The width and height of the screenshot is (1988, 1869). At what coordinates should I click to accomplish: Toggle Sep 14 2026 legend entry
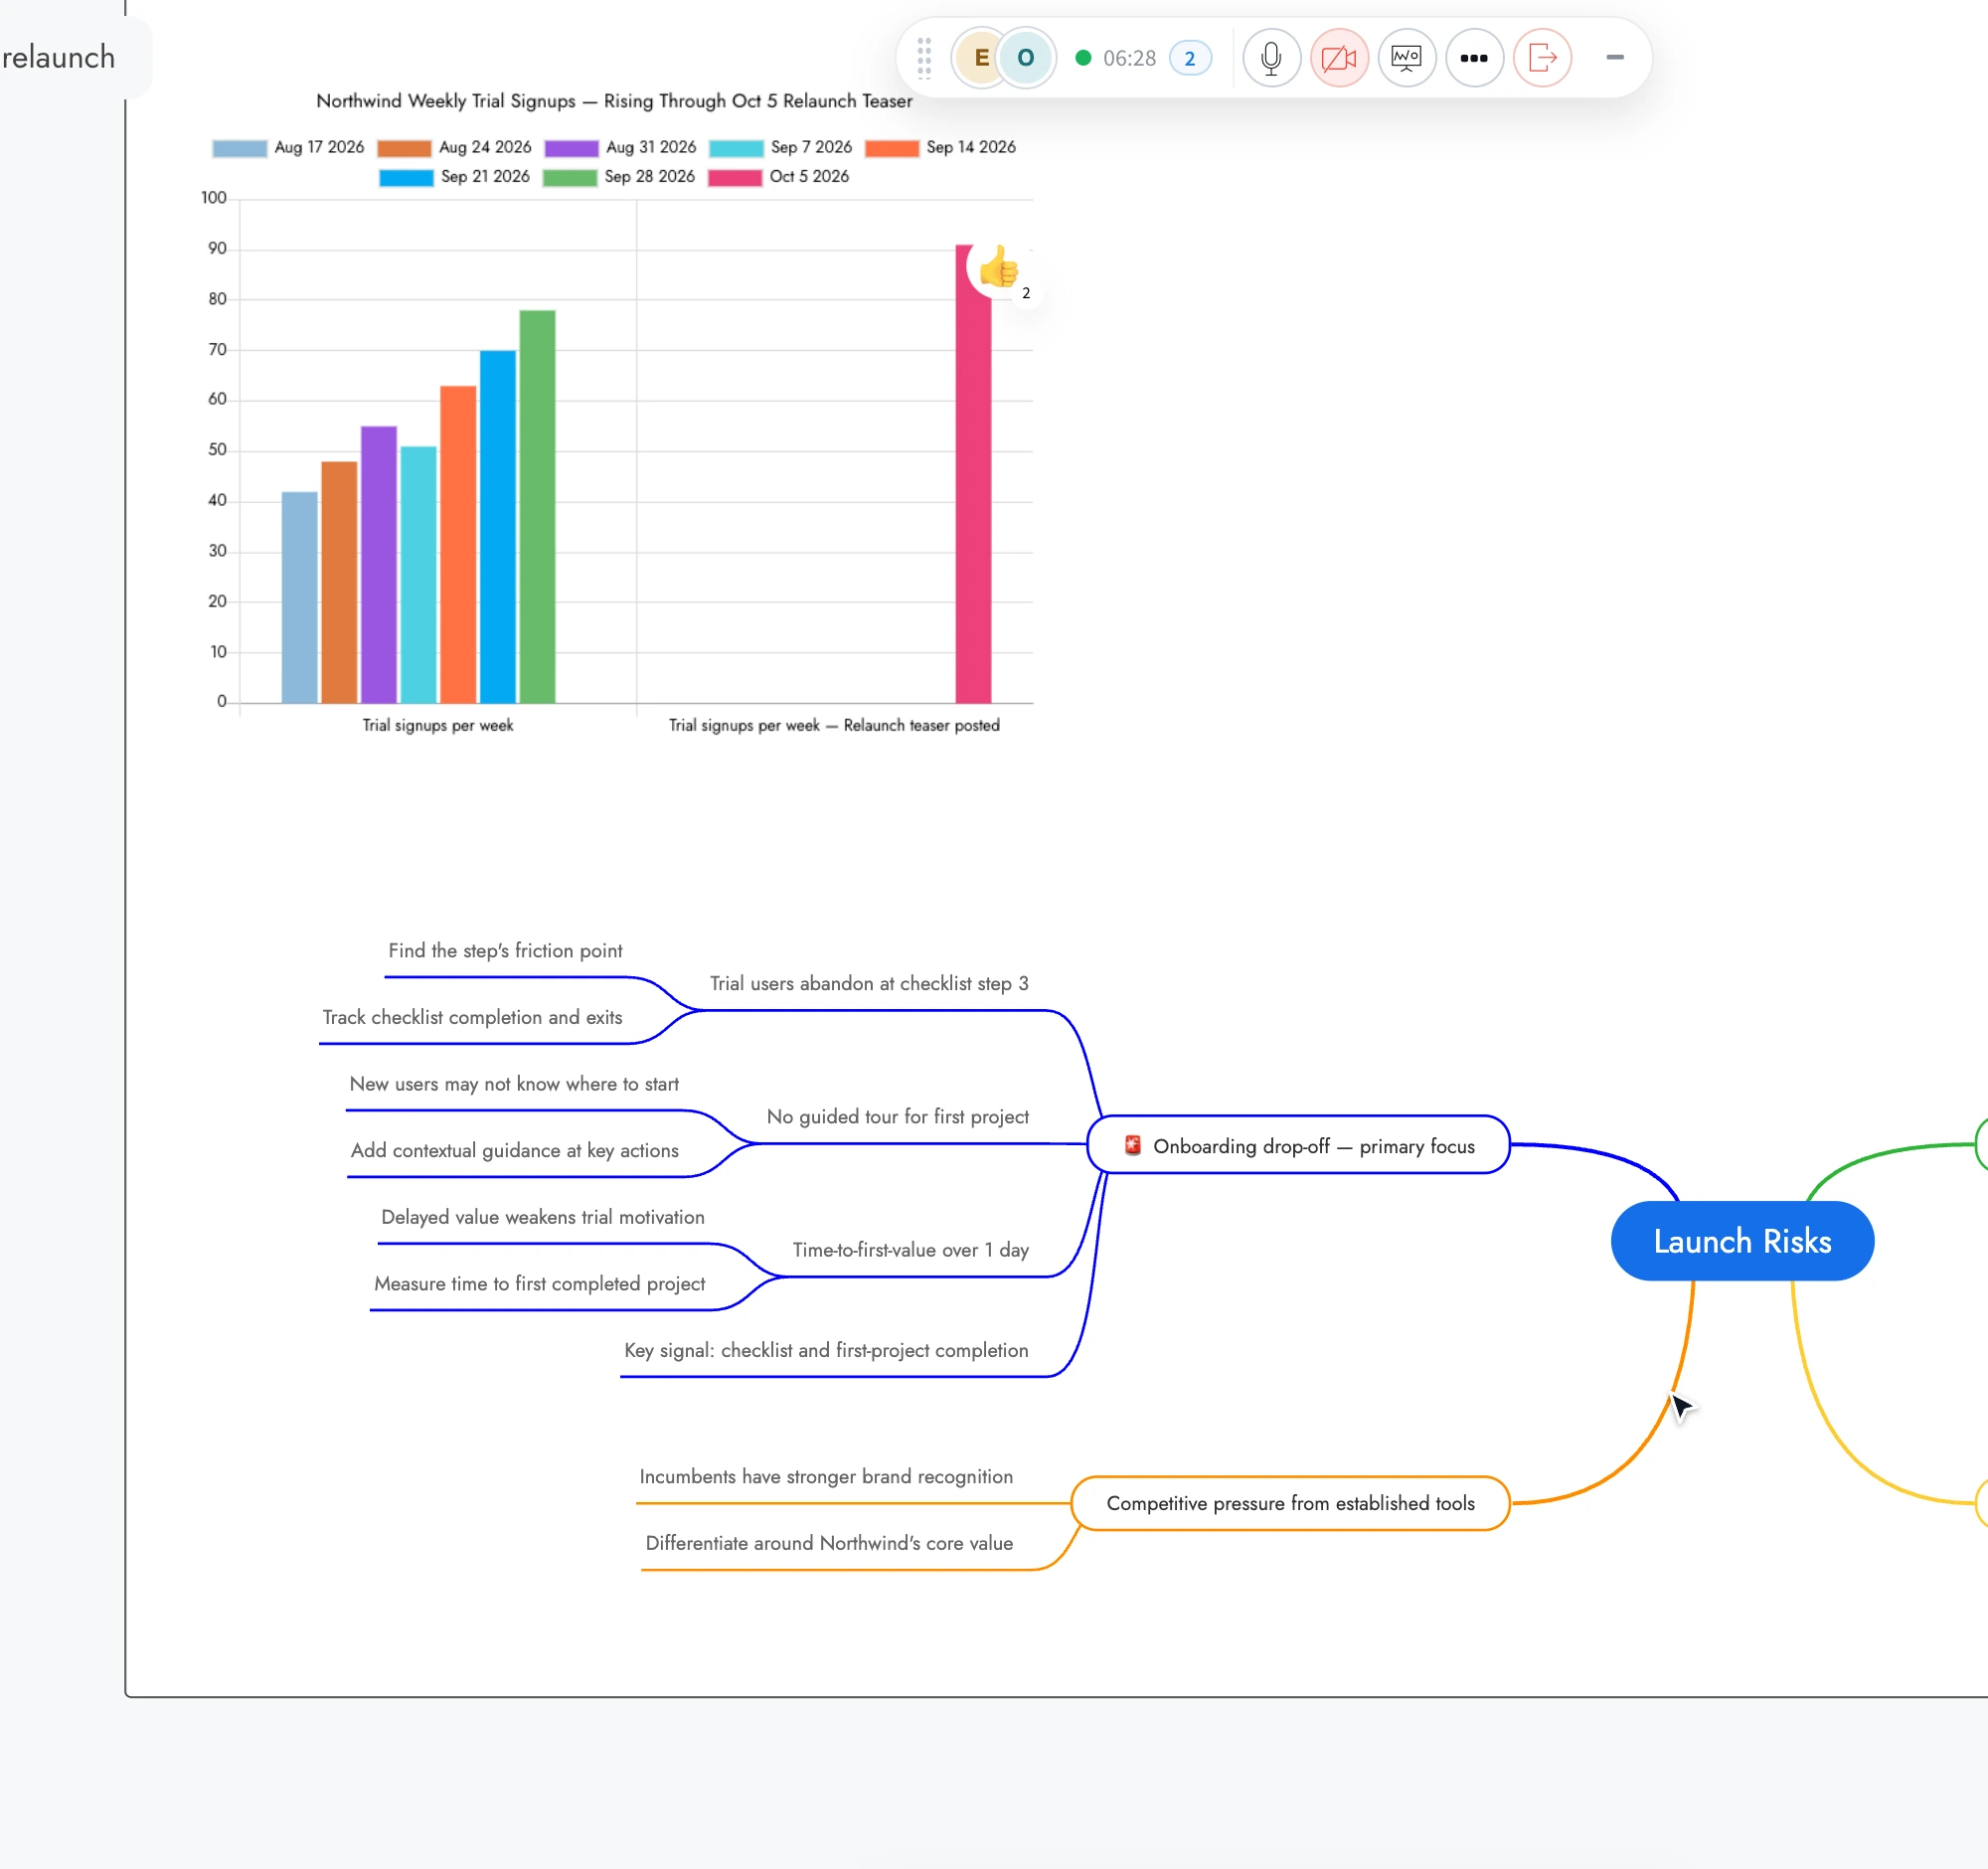tap(940, 148)
